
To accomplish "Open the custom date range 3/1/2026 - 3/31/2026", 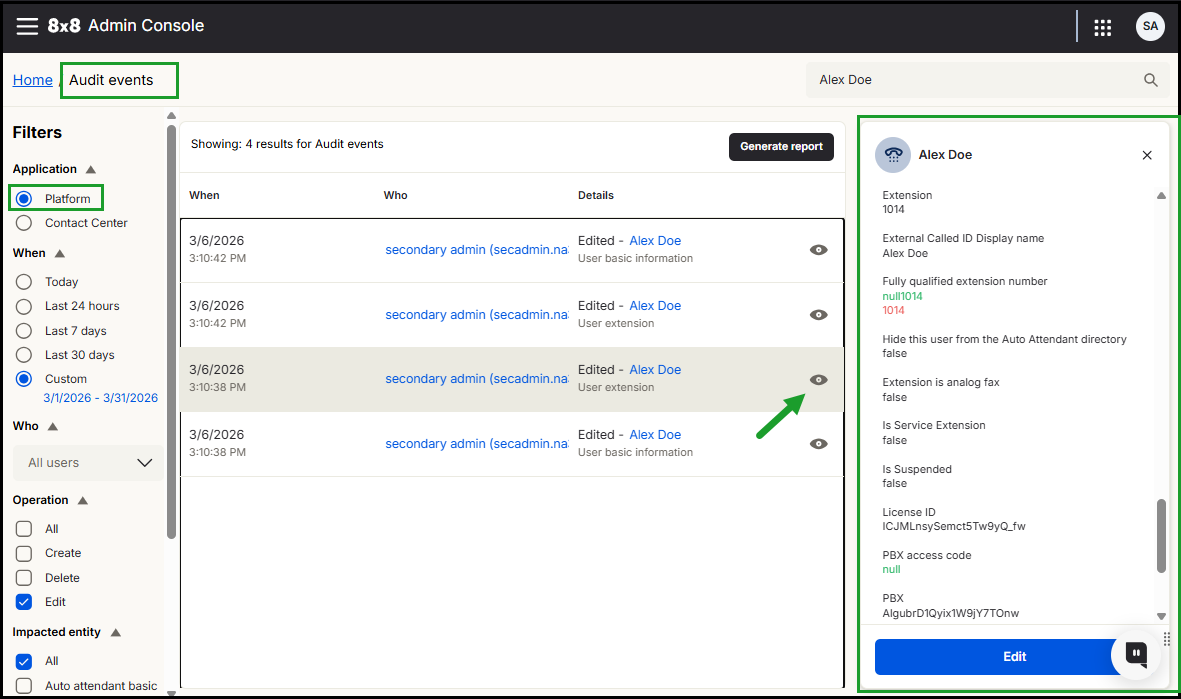I will tap(100, 398).
